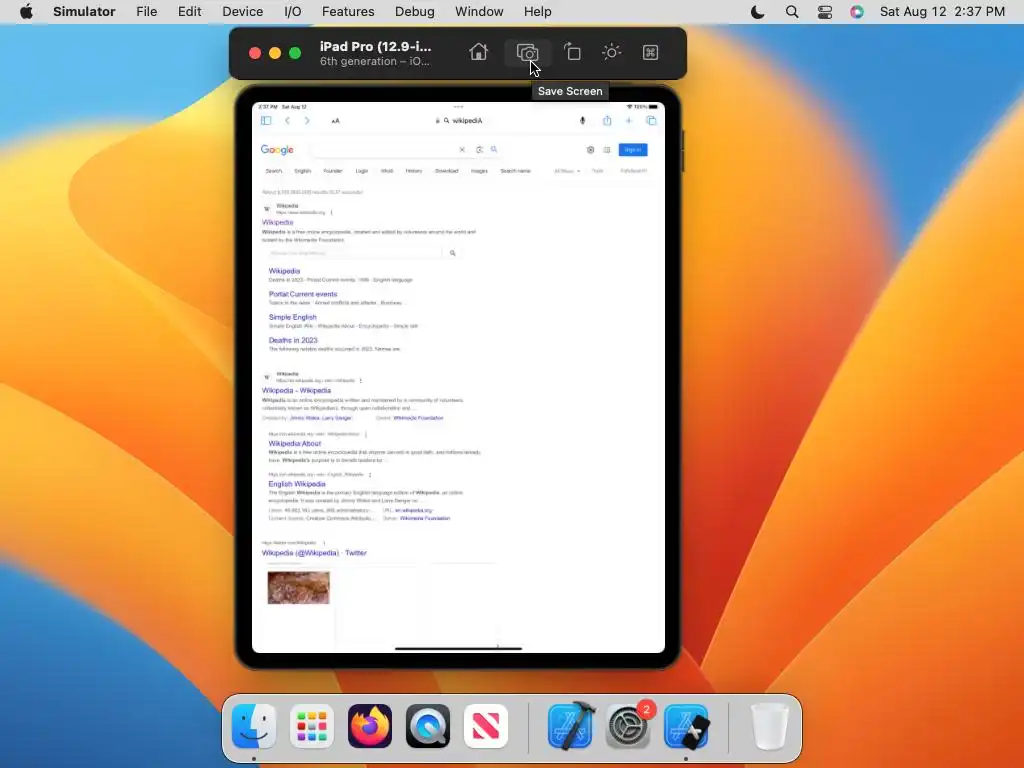Open the Safari tab overview icon
Screen dimensions: 1024x768
[651, 121]
